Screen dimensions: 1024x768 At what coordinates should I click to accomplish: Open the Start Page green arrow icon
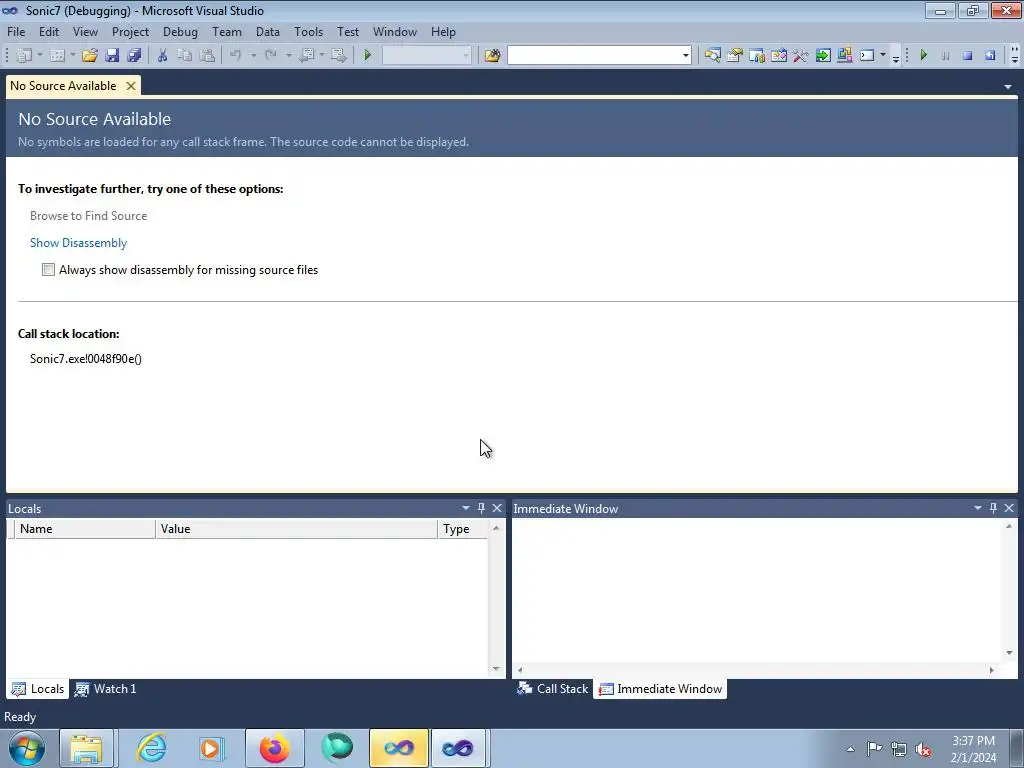click(823, 56)
